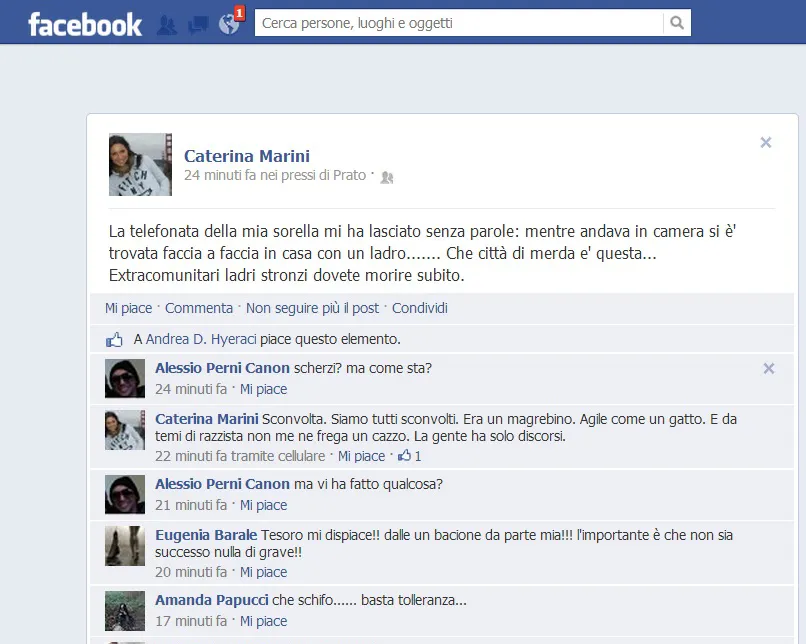This screenshot has width=806, height=644.
Task: Like the post via Mi piace
Action: pos(129,308)
